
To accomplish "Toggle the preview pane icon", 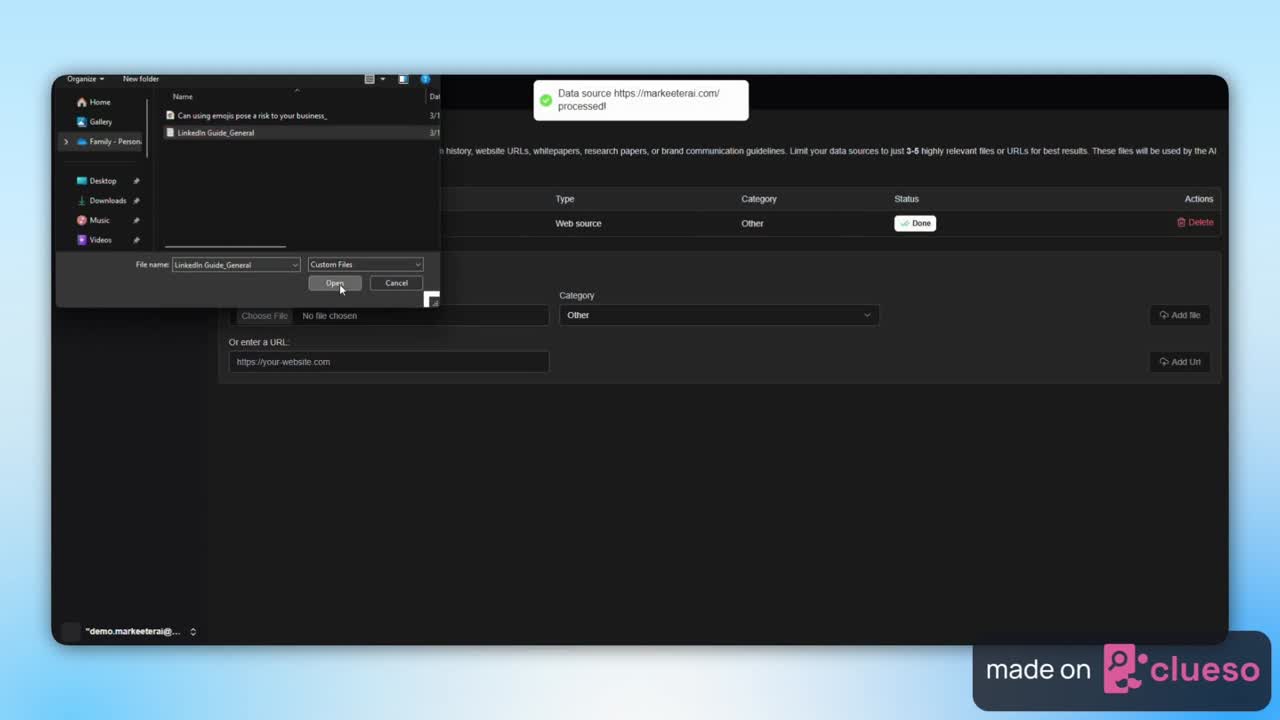I will point(403,79).
